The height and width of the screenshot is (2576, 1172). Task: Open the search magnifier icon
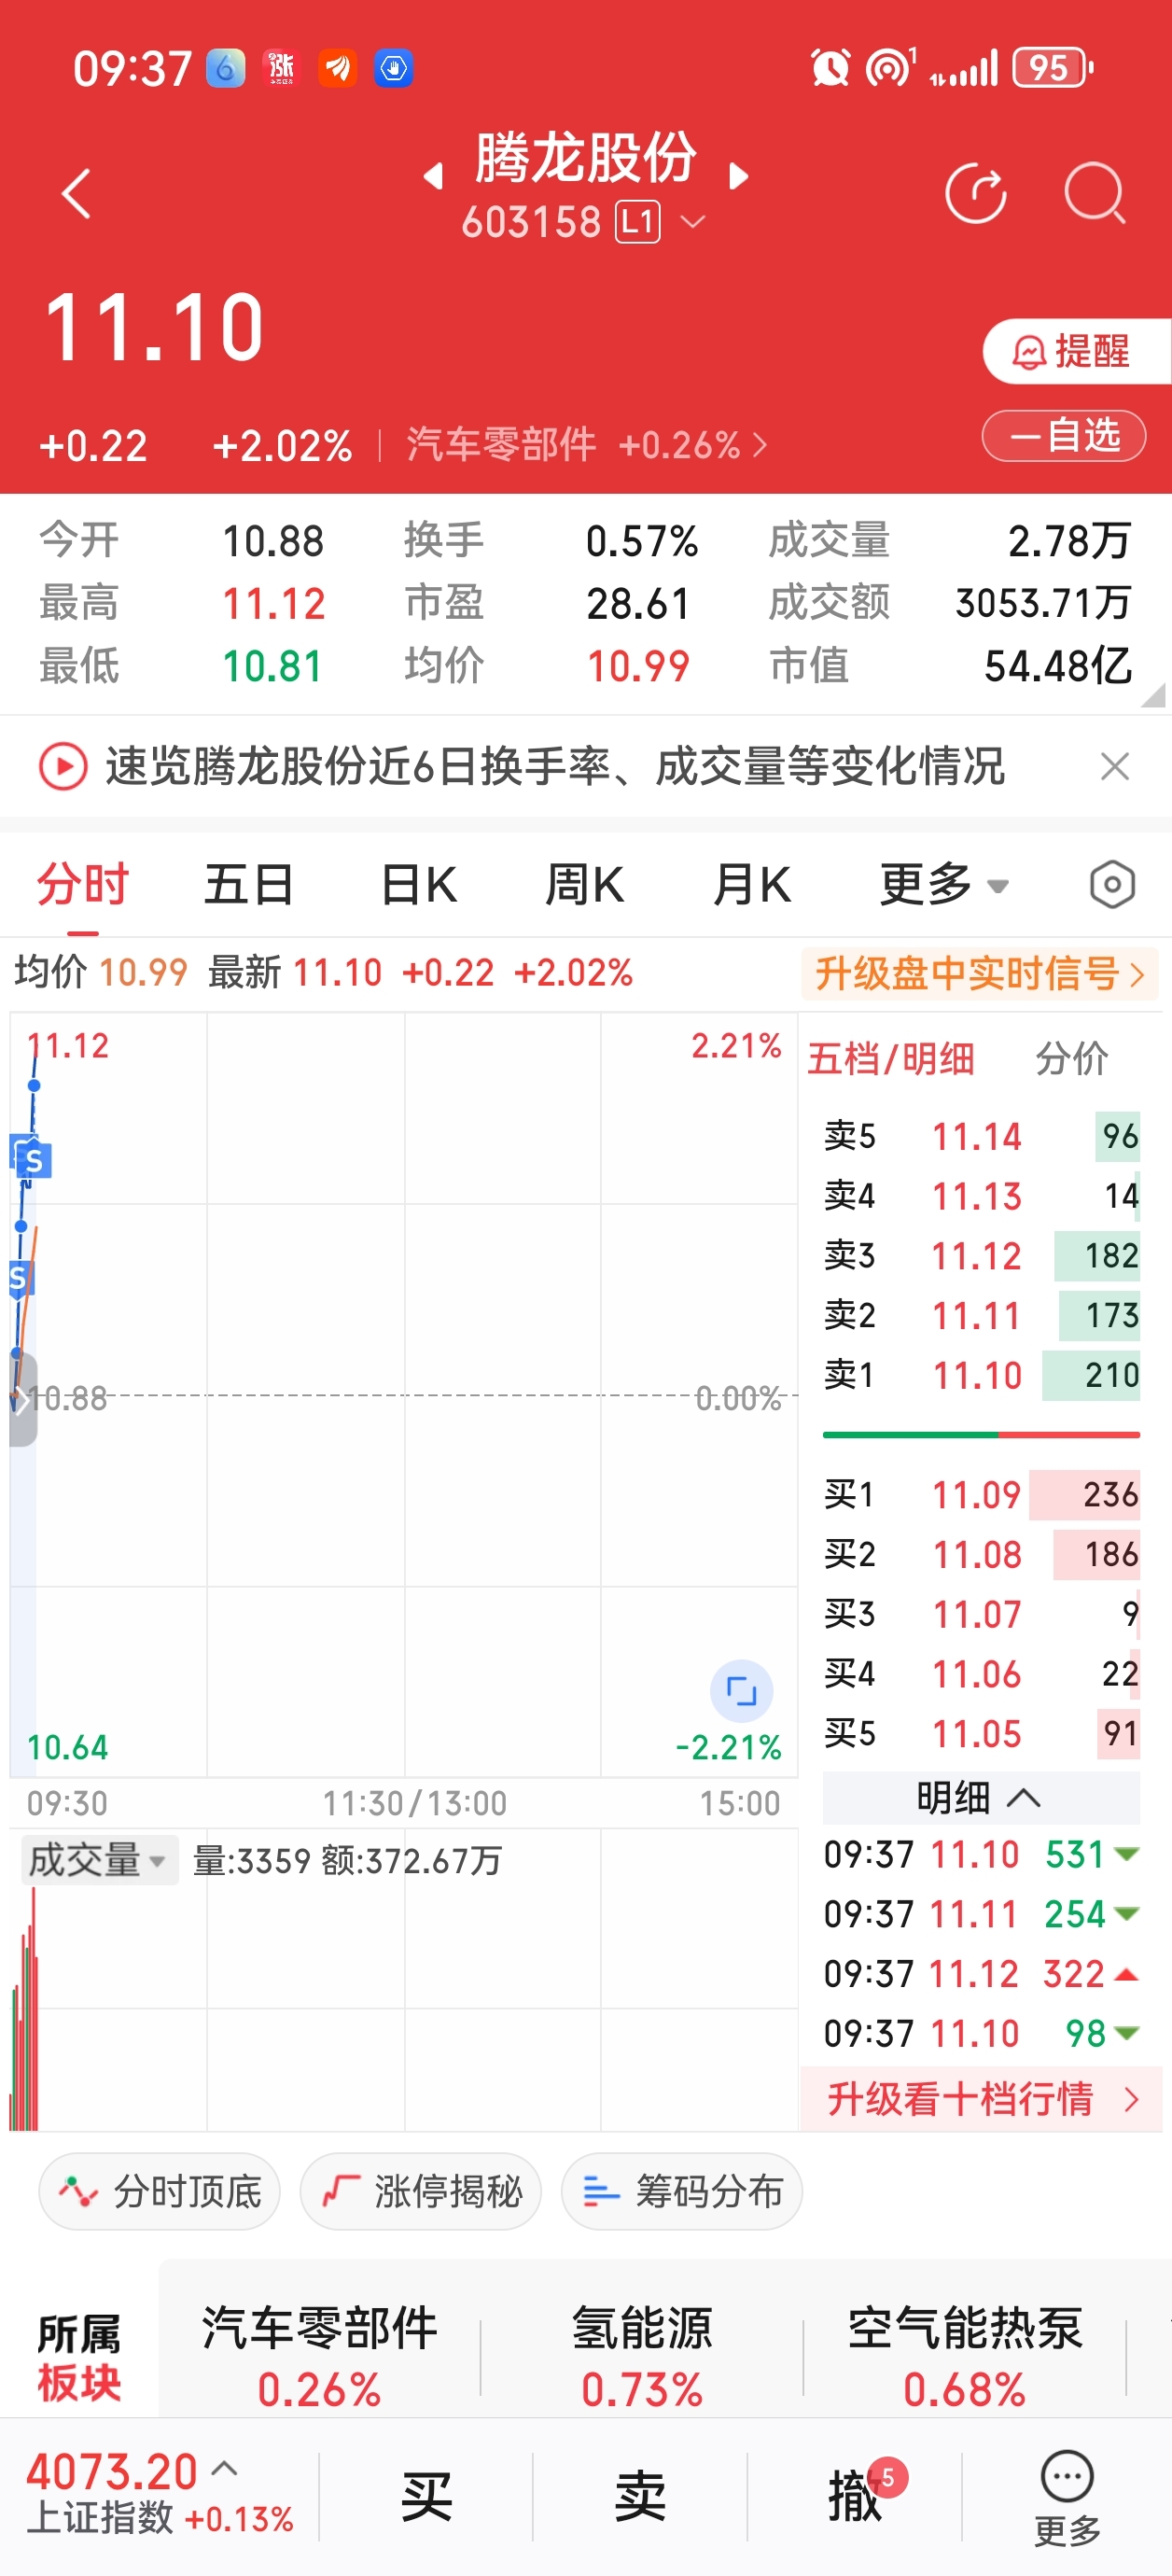point(1095,192)
